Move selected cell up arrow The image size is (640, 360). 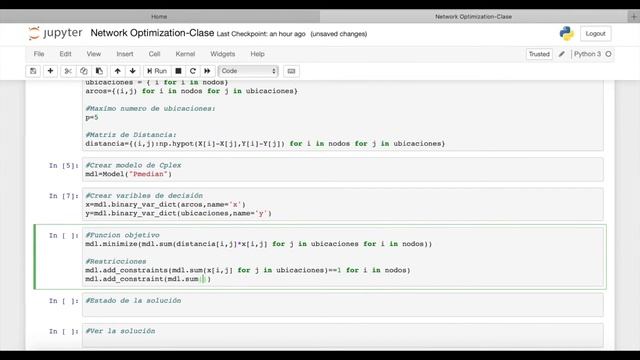pyautogui.click(x=118, y=71)
